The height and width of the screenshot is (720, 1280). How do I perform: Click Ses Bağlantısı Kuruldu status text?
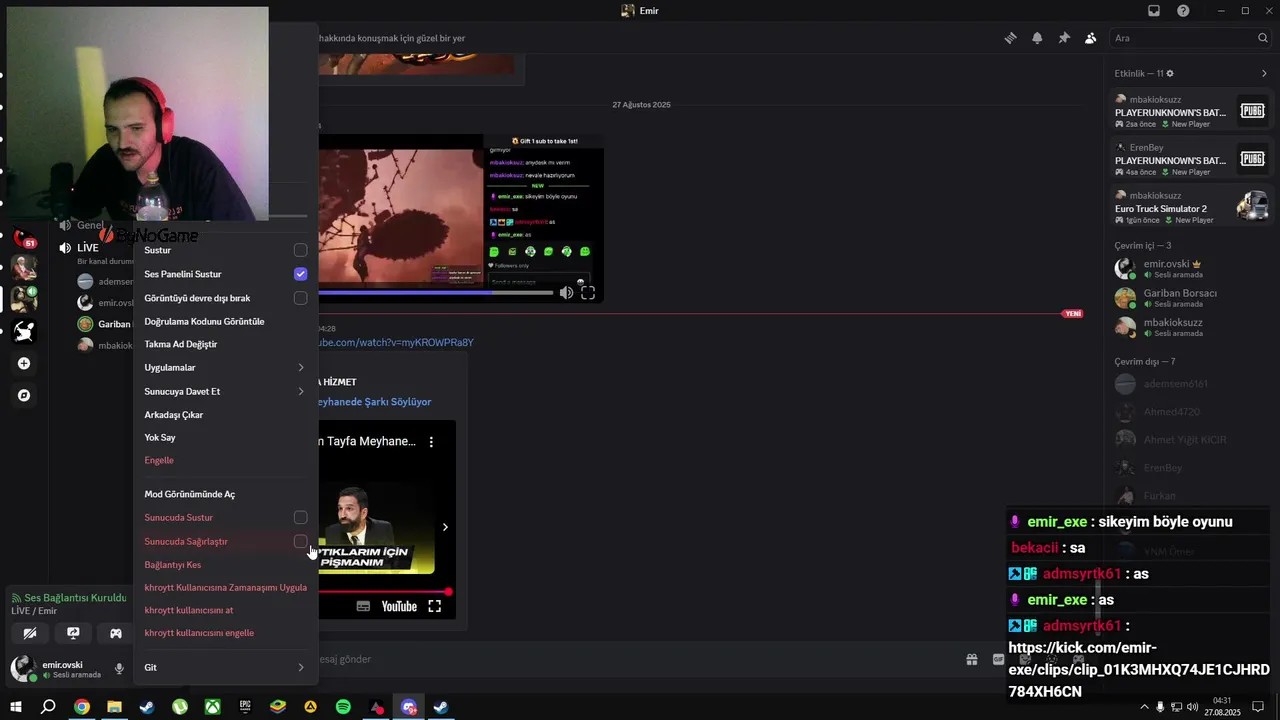75,598
